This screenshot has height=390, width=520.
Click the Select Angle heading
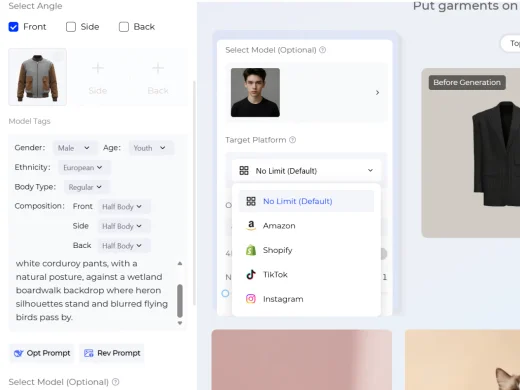pos(35,6)
